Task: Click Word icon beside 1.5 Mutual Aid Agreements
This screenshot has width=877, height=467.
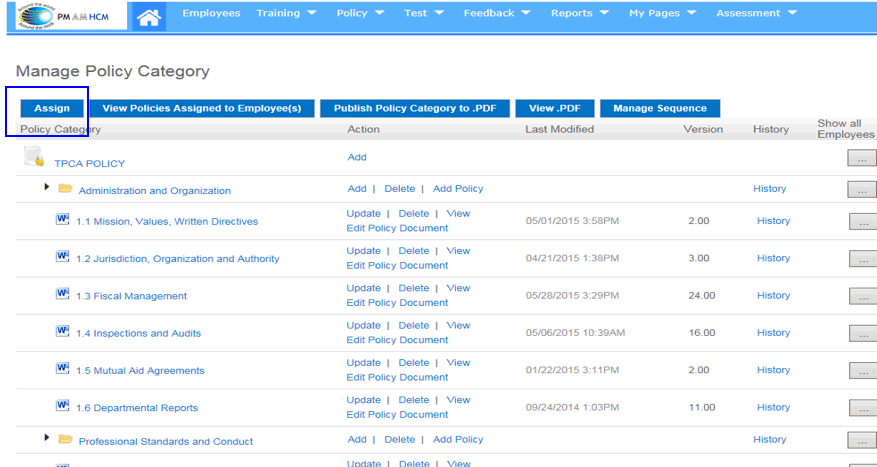Action: pyautogui.click(x=62, y=369)
